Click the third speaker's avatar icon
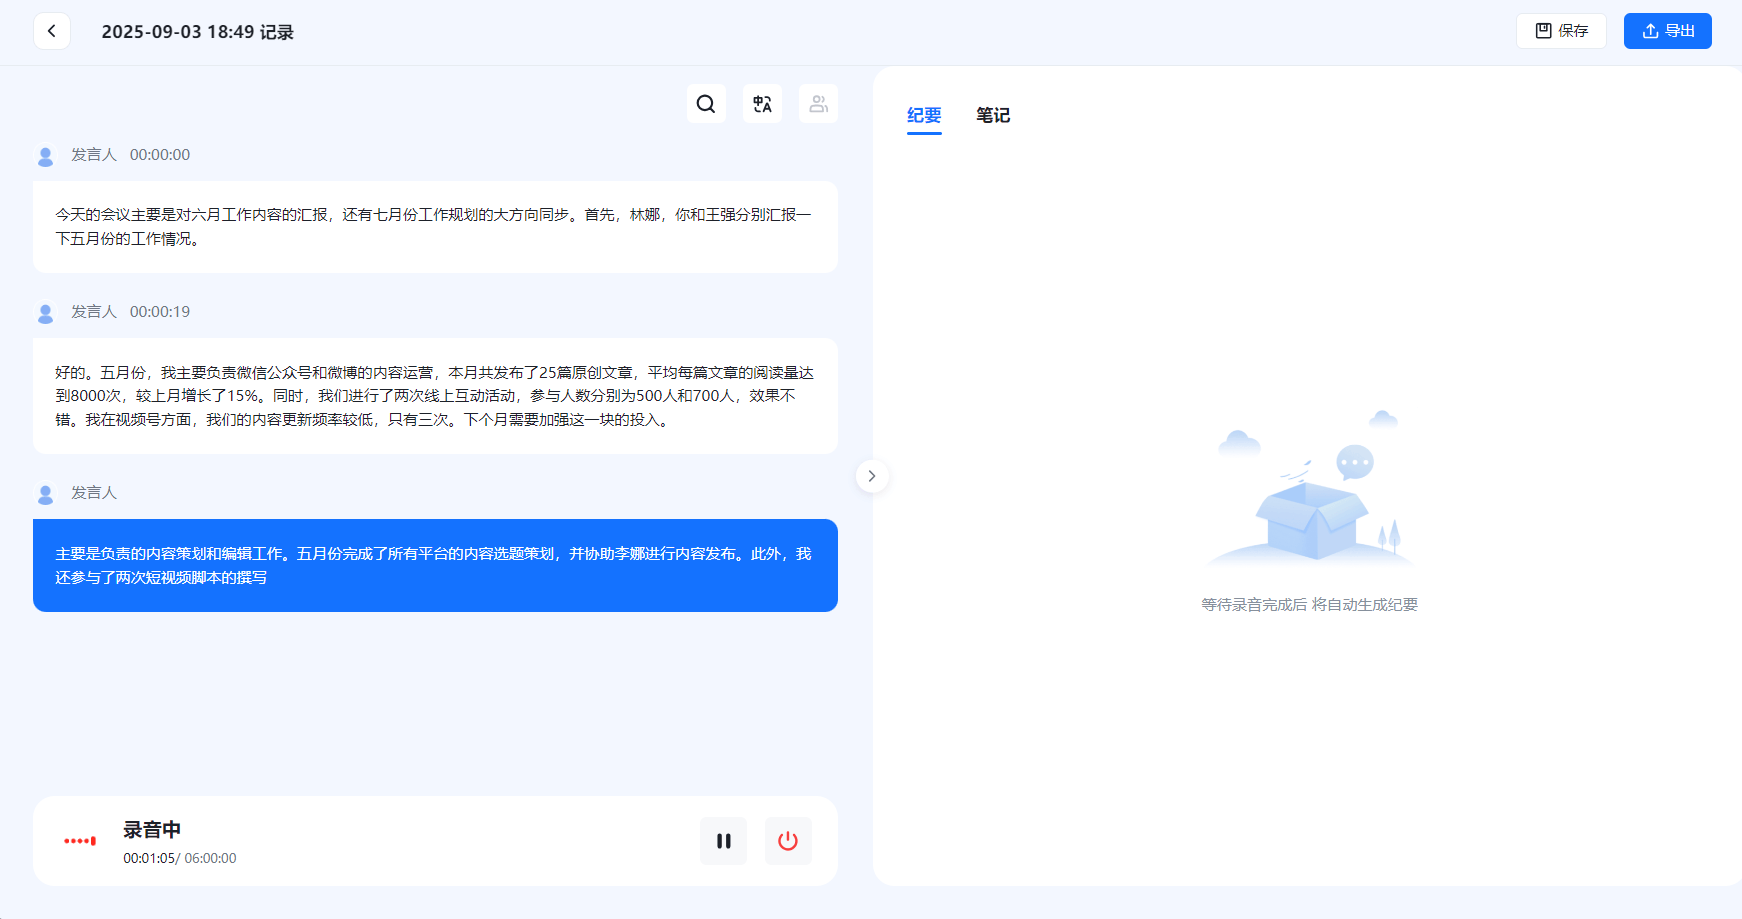Viewport: 1742px width, 919px height. coord(45,494)
